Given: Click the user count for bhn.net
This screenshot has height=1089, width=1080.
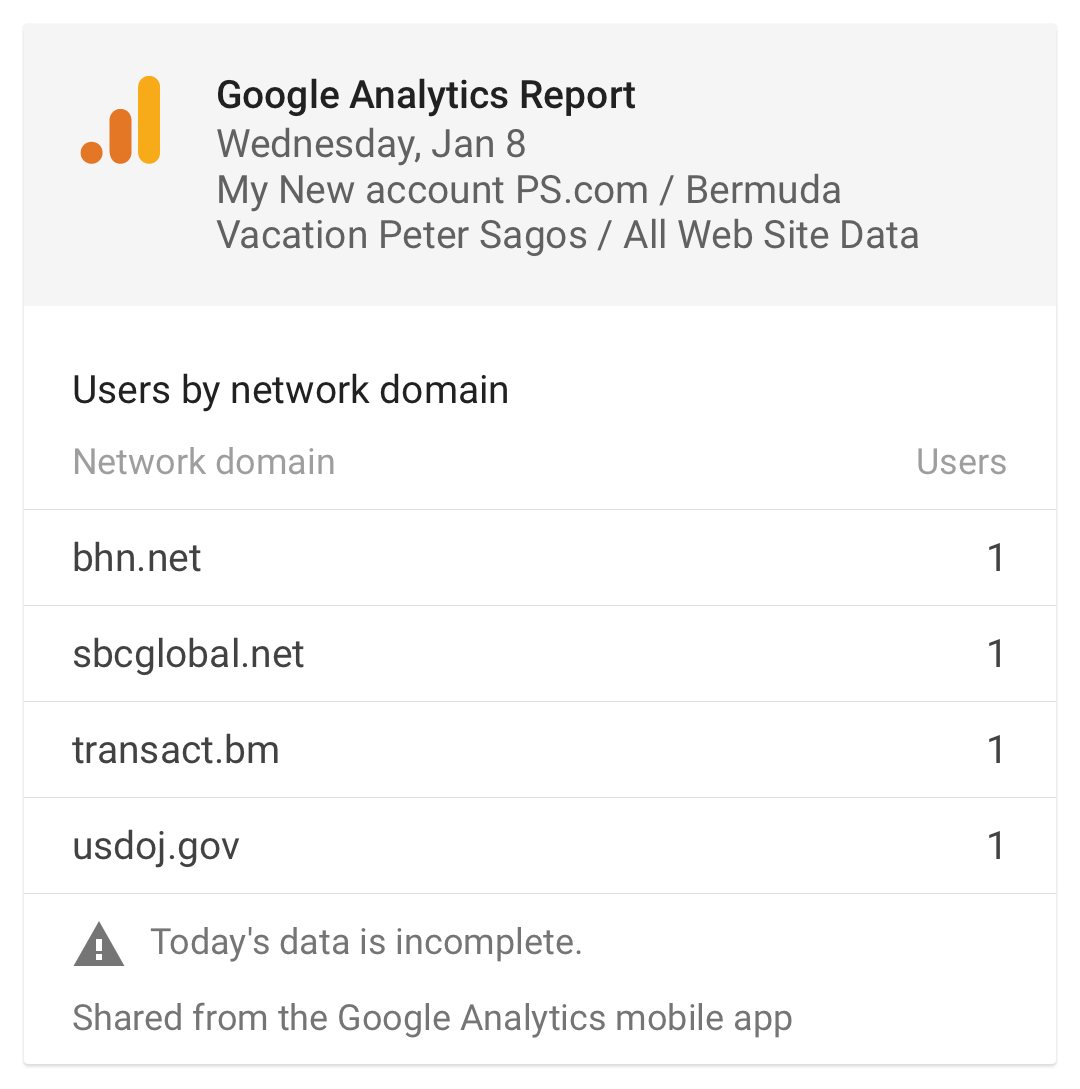Looking at the screenshot, I should click(996, 558).
